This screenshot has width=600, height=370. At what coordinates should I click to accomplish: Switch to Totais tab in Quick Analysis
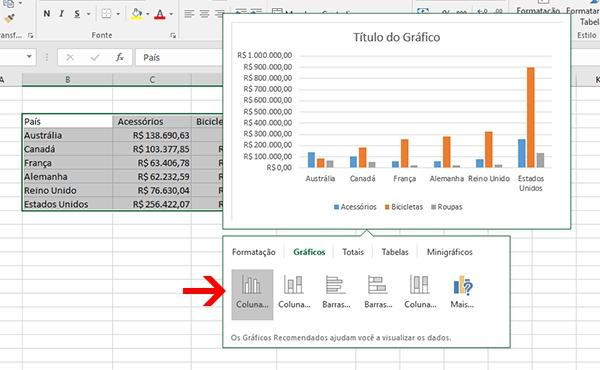(353, 252)
